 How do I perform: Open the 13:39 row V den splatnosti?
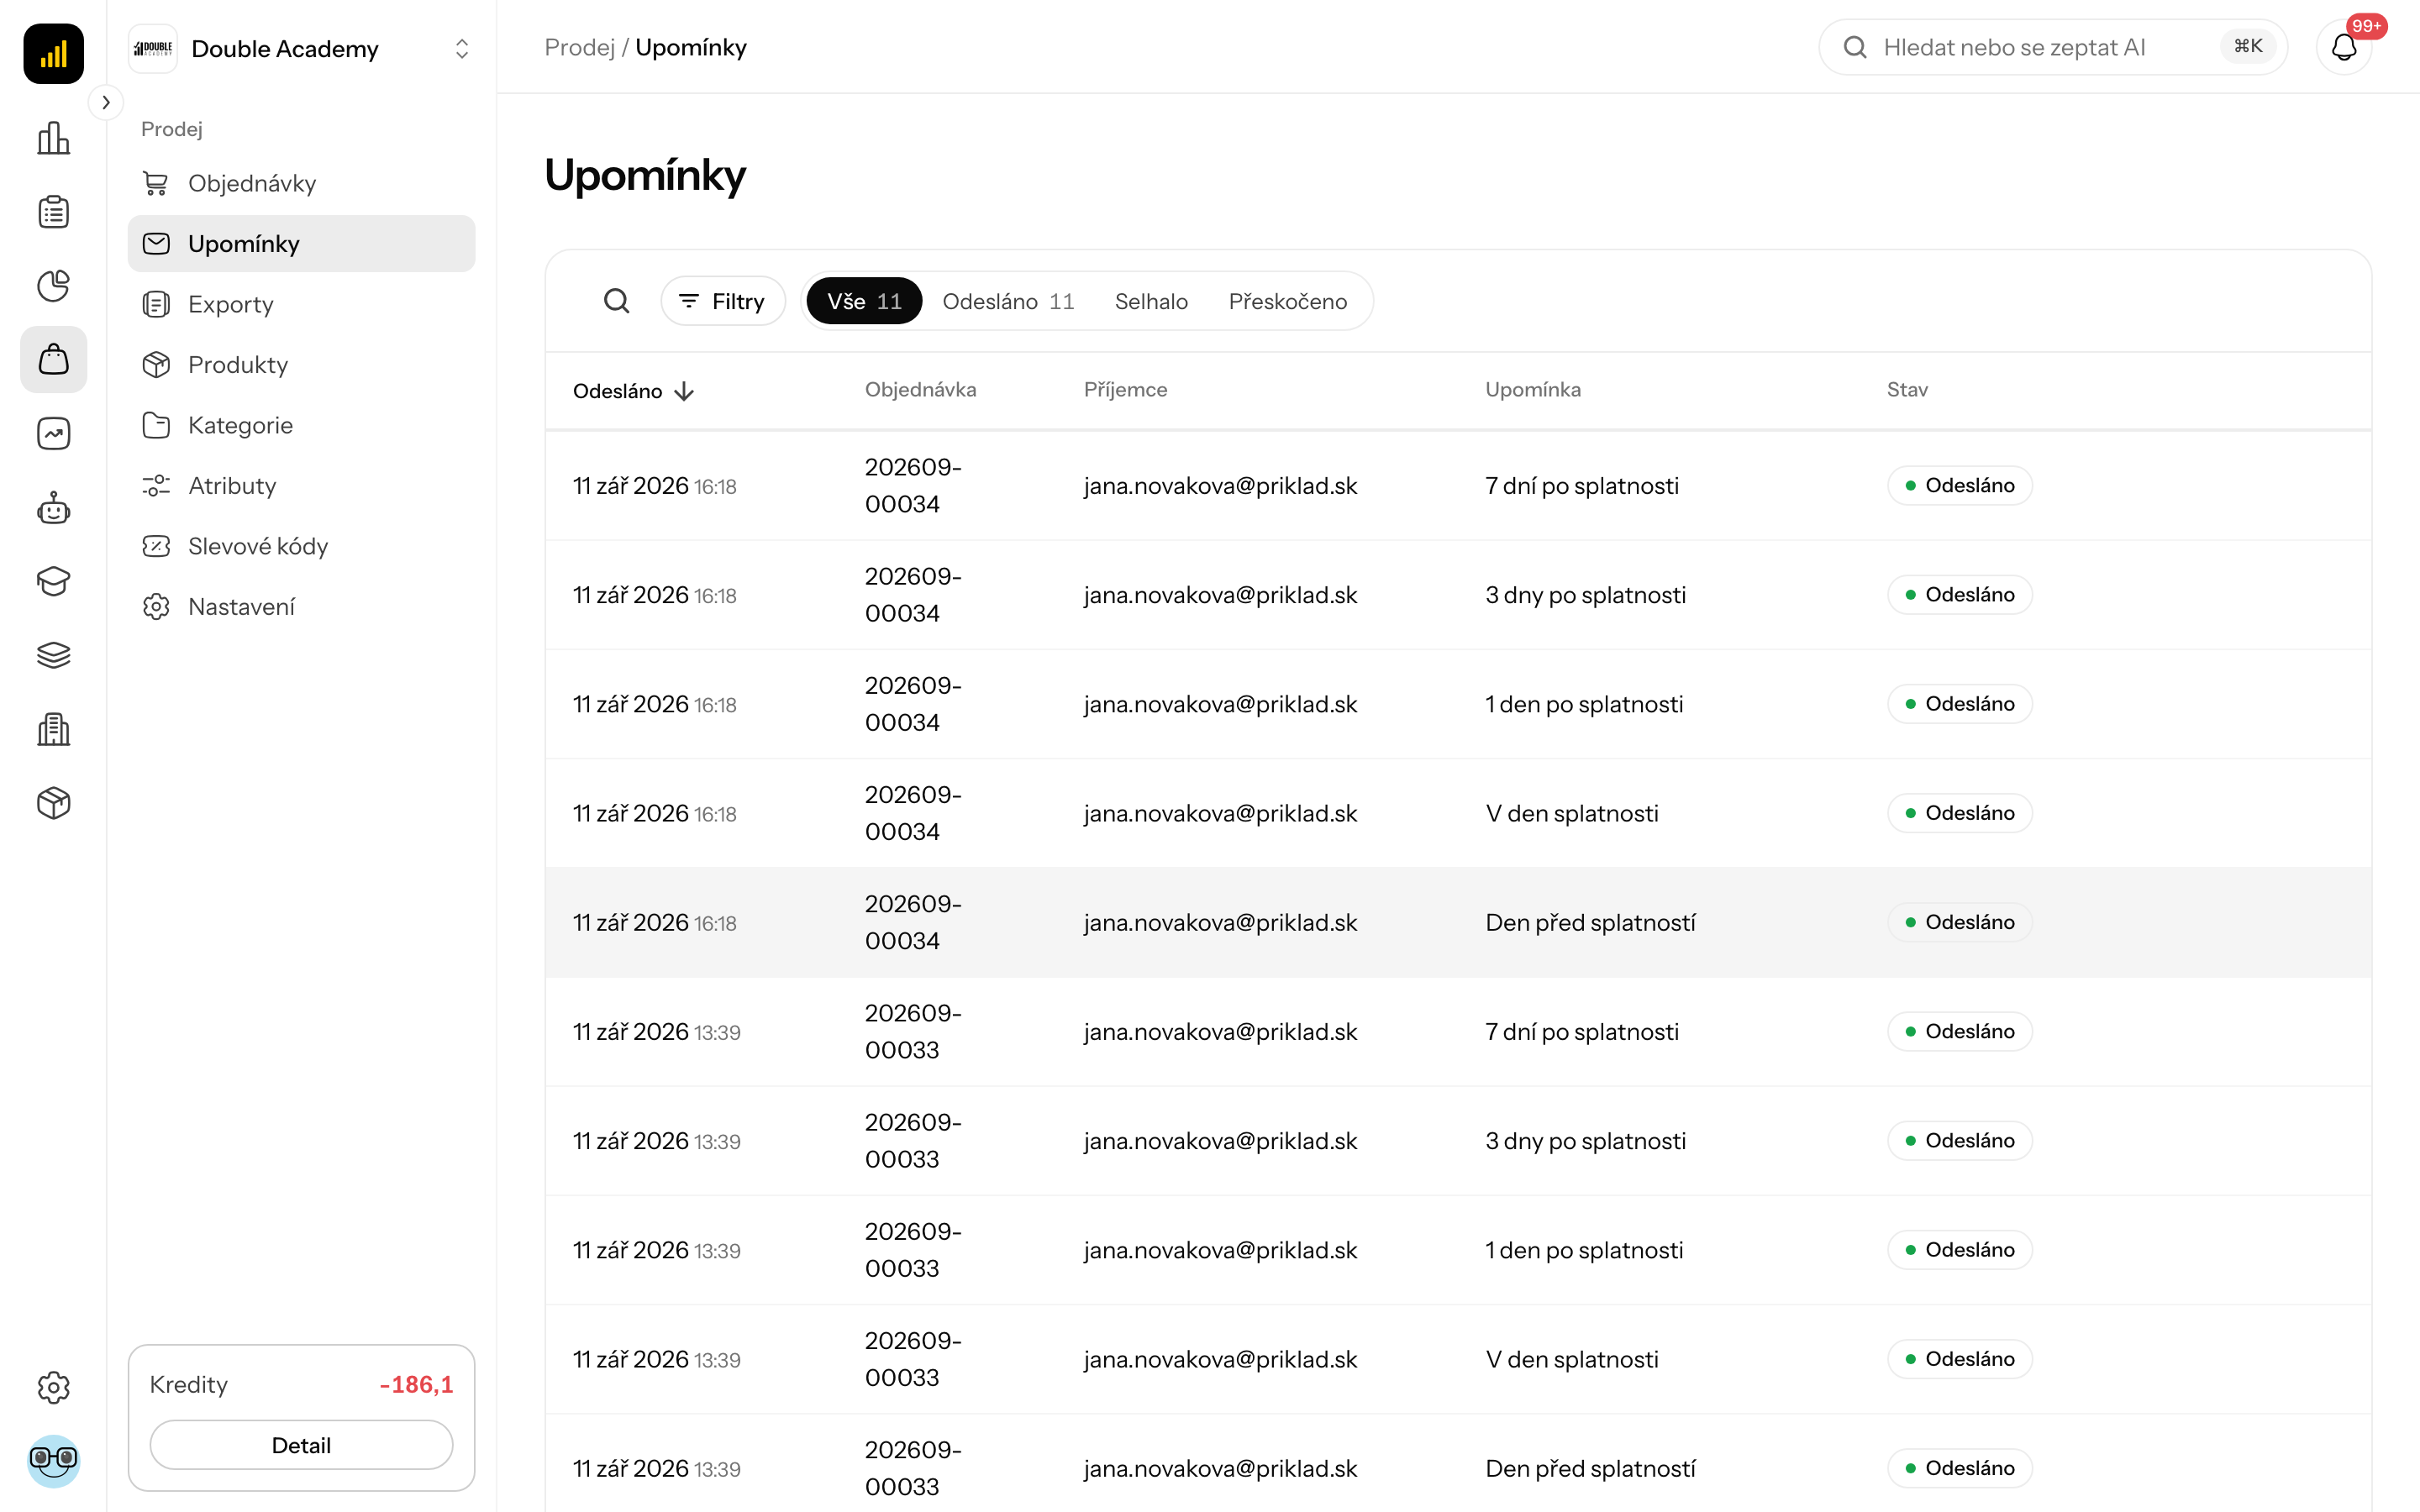coord(1458,1359)
